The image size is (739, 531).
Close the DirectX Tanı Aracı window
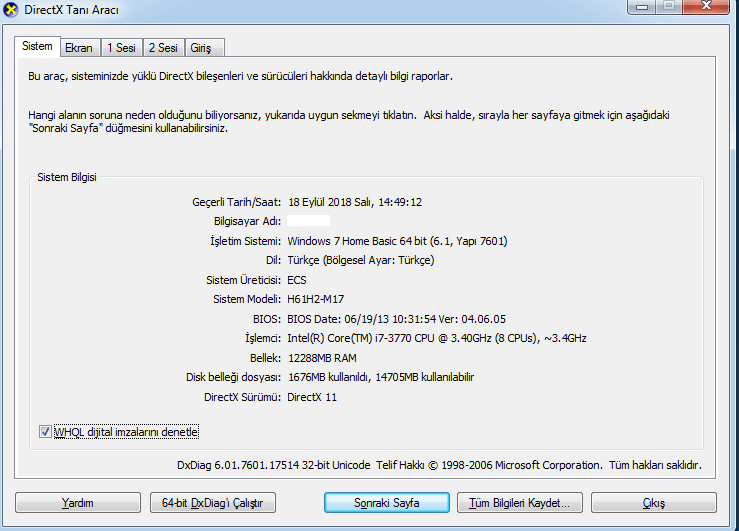click(706, 6)
